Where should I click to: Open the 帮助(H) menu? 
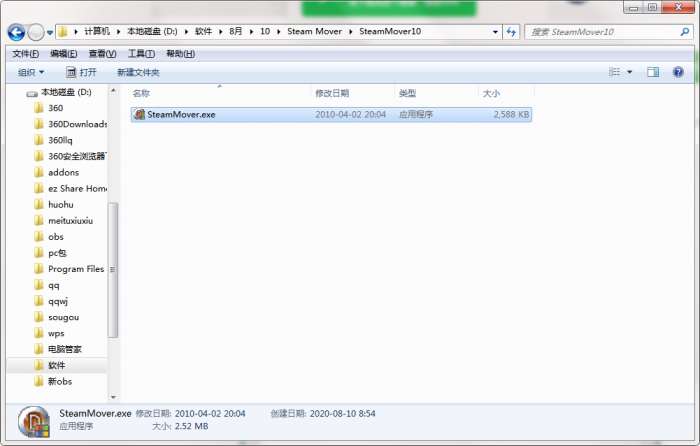pyautogui.click(x=180, y=54)
